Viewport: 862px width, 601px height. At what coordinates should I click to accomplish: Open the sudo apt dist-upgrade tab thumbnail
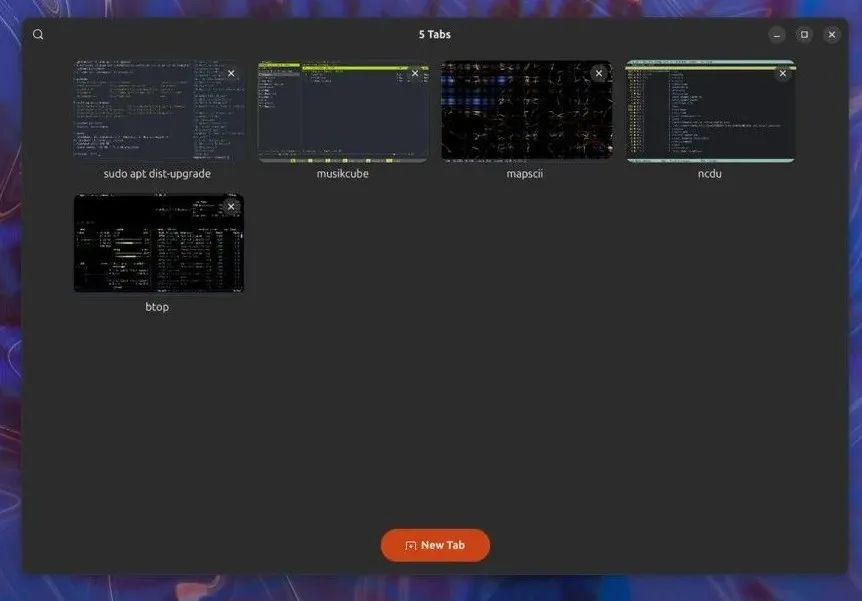[159, 111]
